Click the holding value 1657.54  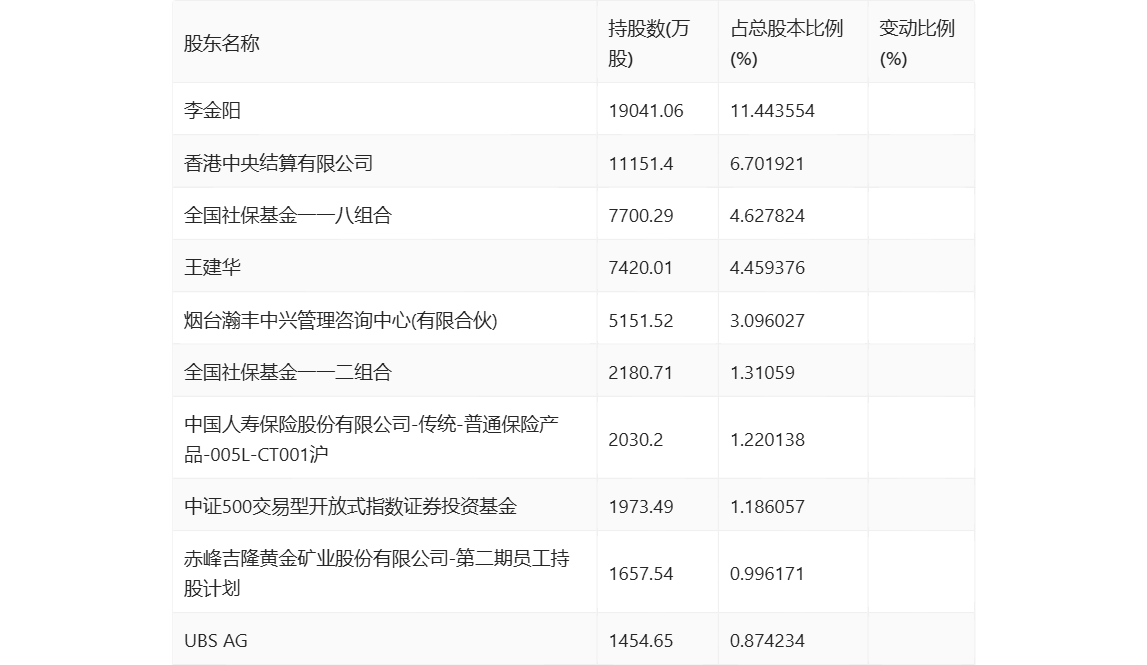point(641,574)
